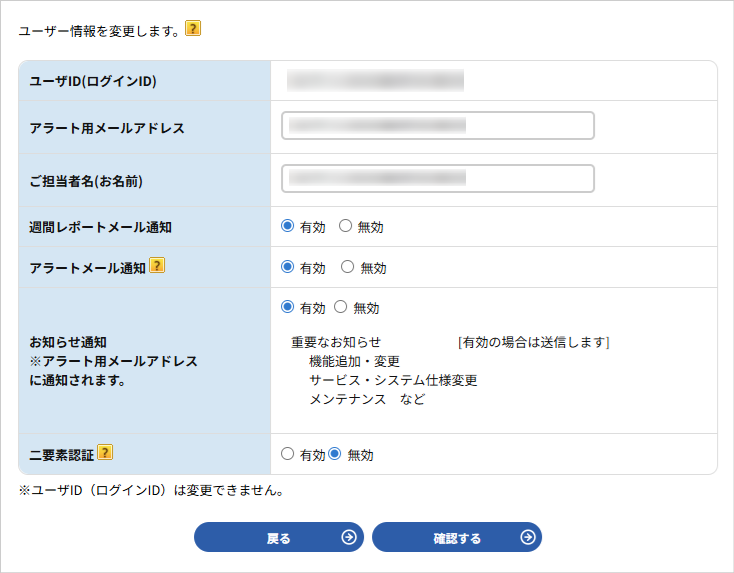Open the 二要素認証 help icon
The height and width of the screenshot is (573, 734).
[x=105, y=453]
